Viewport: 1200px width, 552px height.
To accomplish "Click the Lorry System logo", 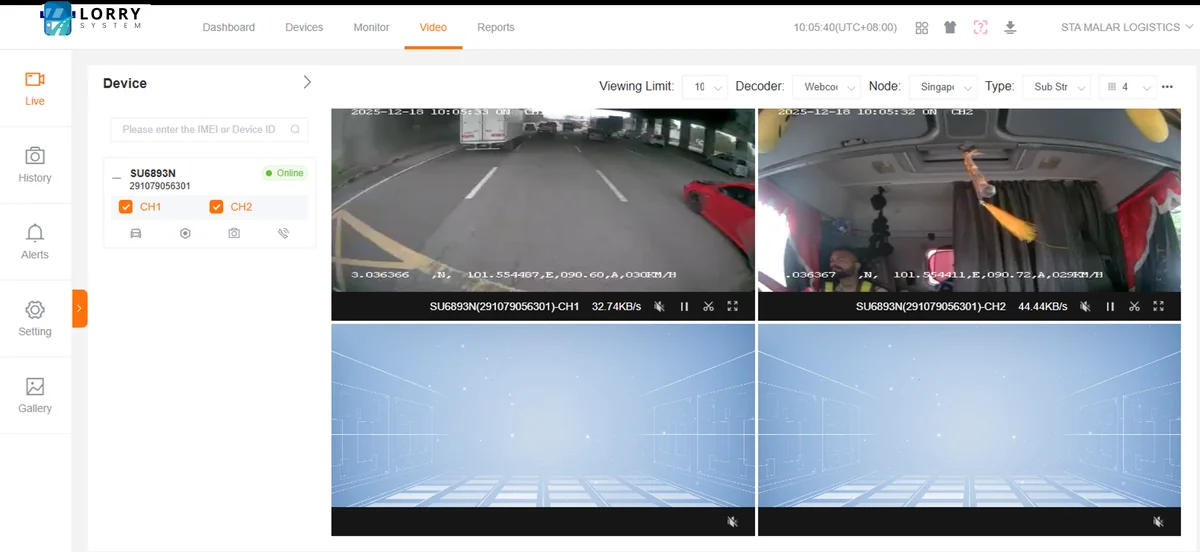I will [x=94, y=20].
